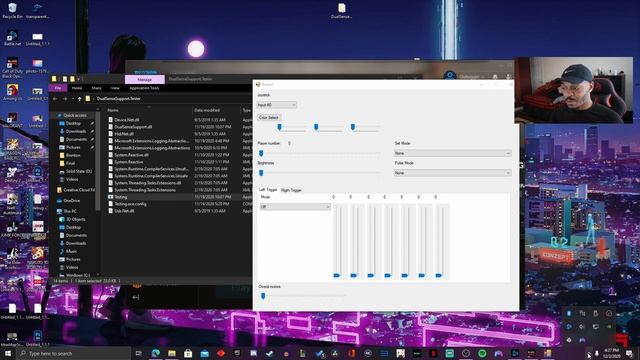Viewport: 640px width, 360px height.
Task: Click the Color Select button
Action: coord(268,118)
